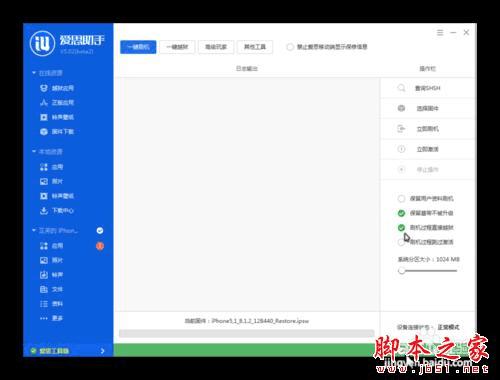
Task: Click Flash Now (立即刷机) action
Action: [427, 129]
